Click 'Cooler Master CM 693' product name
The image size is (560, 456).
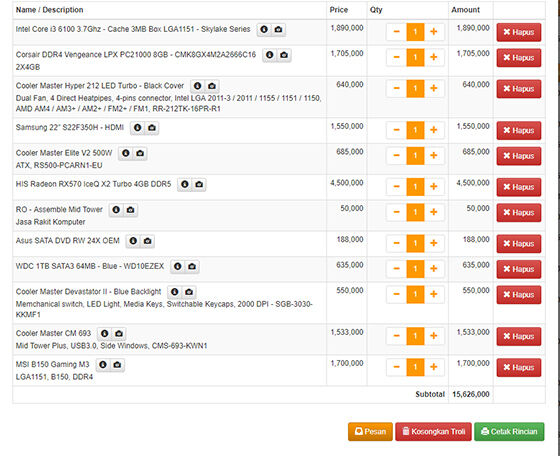[x=54, y=333]
